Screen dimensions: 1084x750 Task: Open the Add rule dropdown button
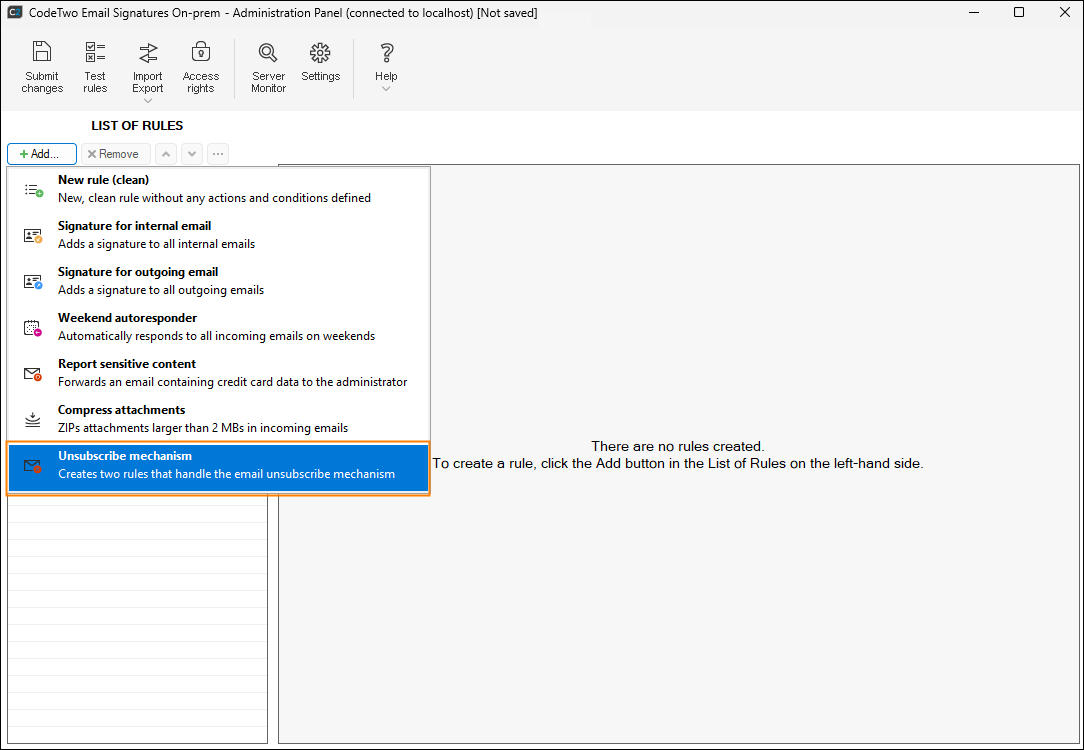tap(42, 154)
